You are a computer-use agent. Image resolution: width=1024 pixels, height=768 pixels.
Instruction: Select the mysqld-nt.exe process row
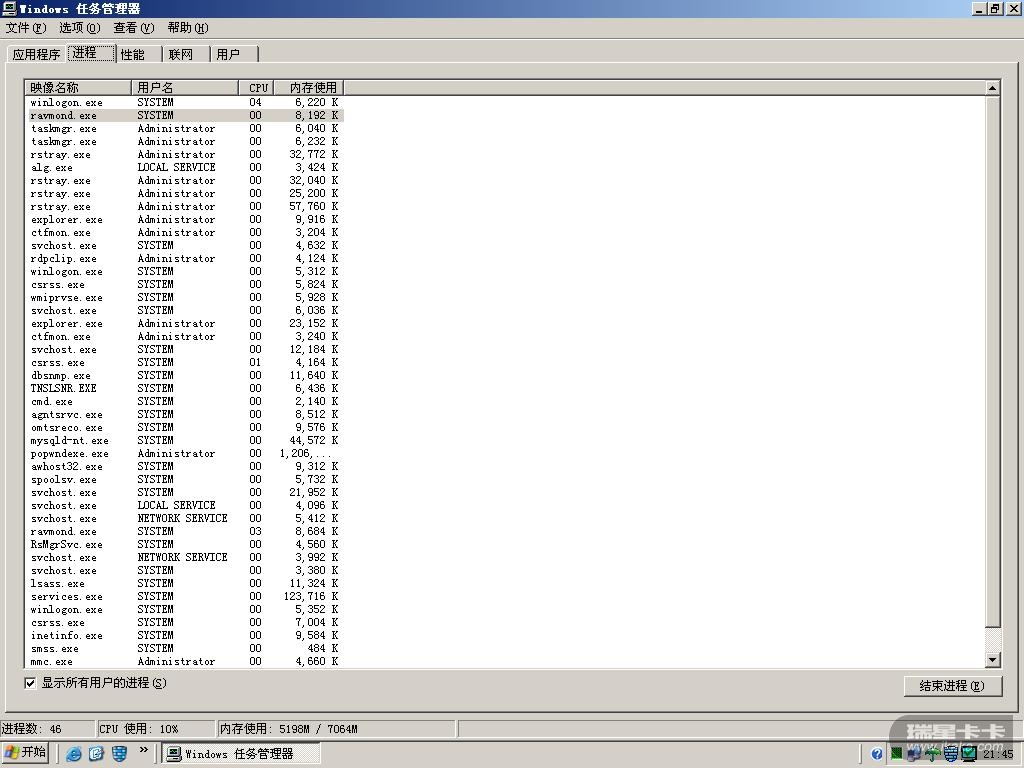(184, 441)
